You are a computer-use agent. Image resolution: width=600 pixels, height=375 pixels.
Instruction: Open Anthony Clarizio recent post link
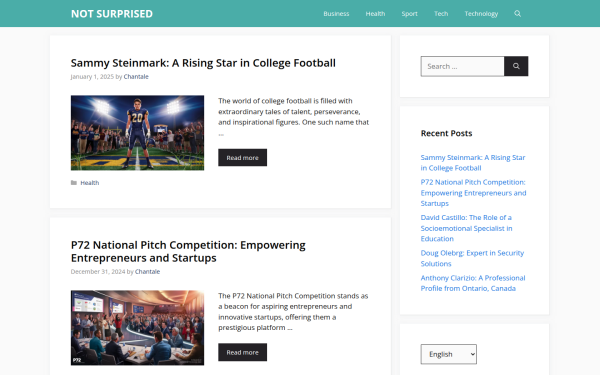click(473, 283)
